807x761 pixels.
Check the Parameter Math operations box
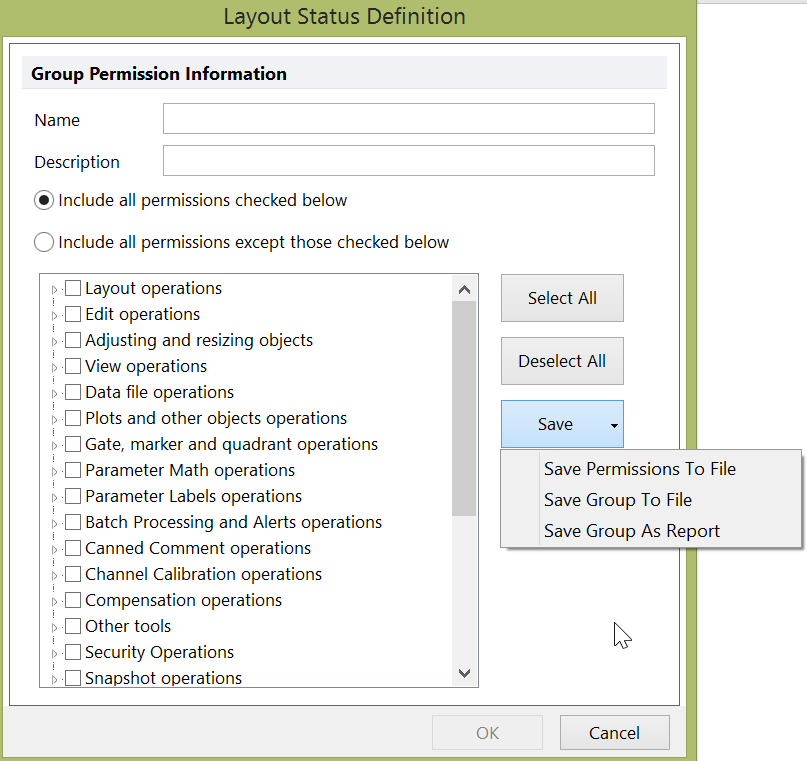click(73, 470)
